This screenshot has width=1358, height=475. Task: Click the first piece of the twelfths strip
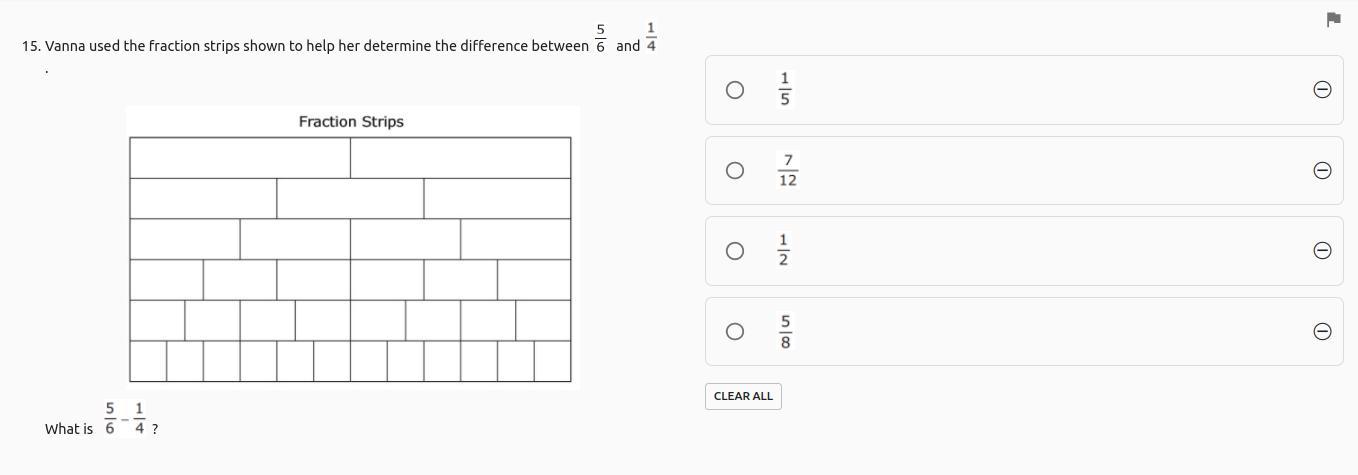point(148,361)
